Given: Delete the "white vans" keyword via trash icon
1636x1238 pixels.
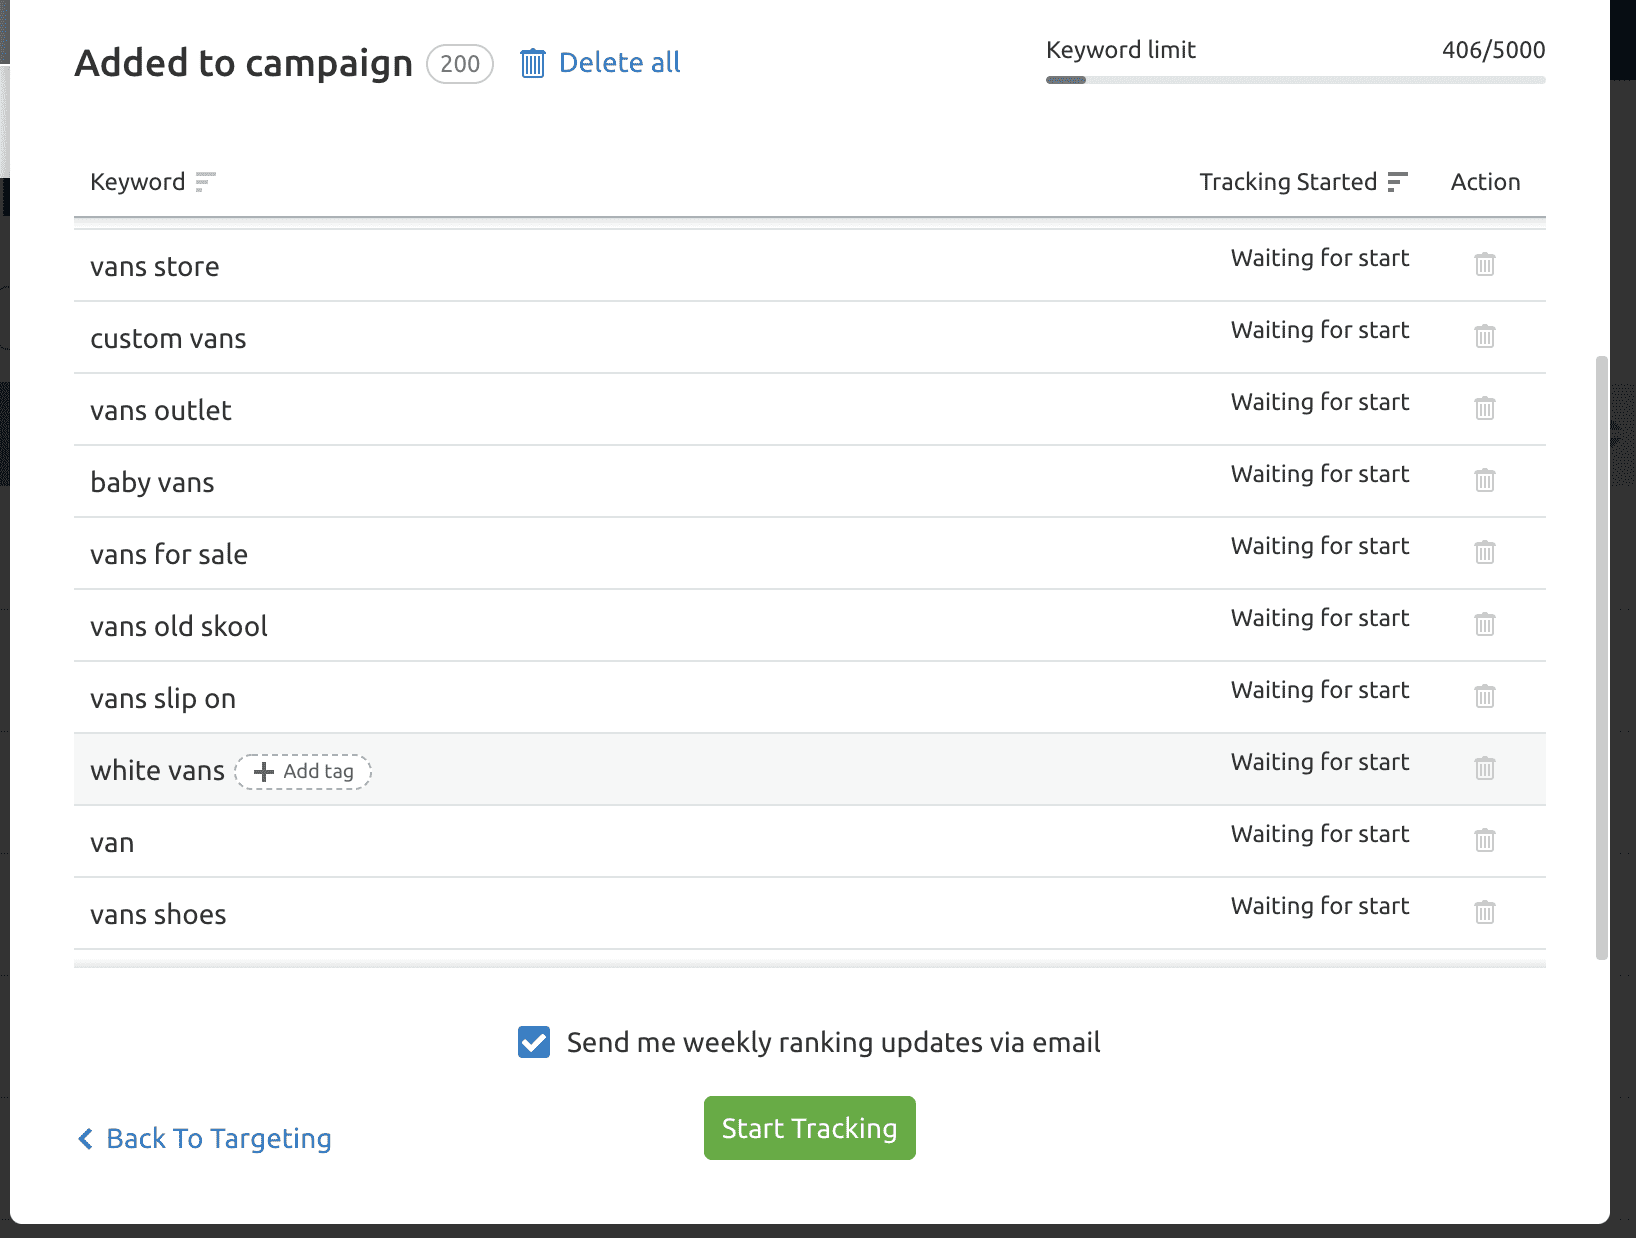Looking at the screenshot, I should tap(1484, 768).
